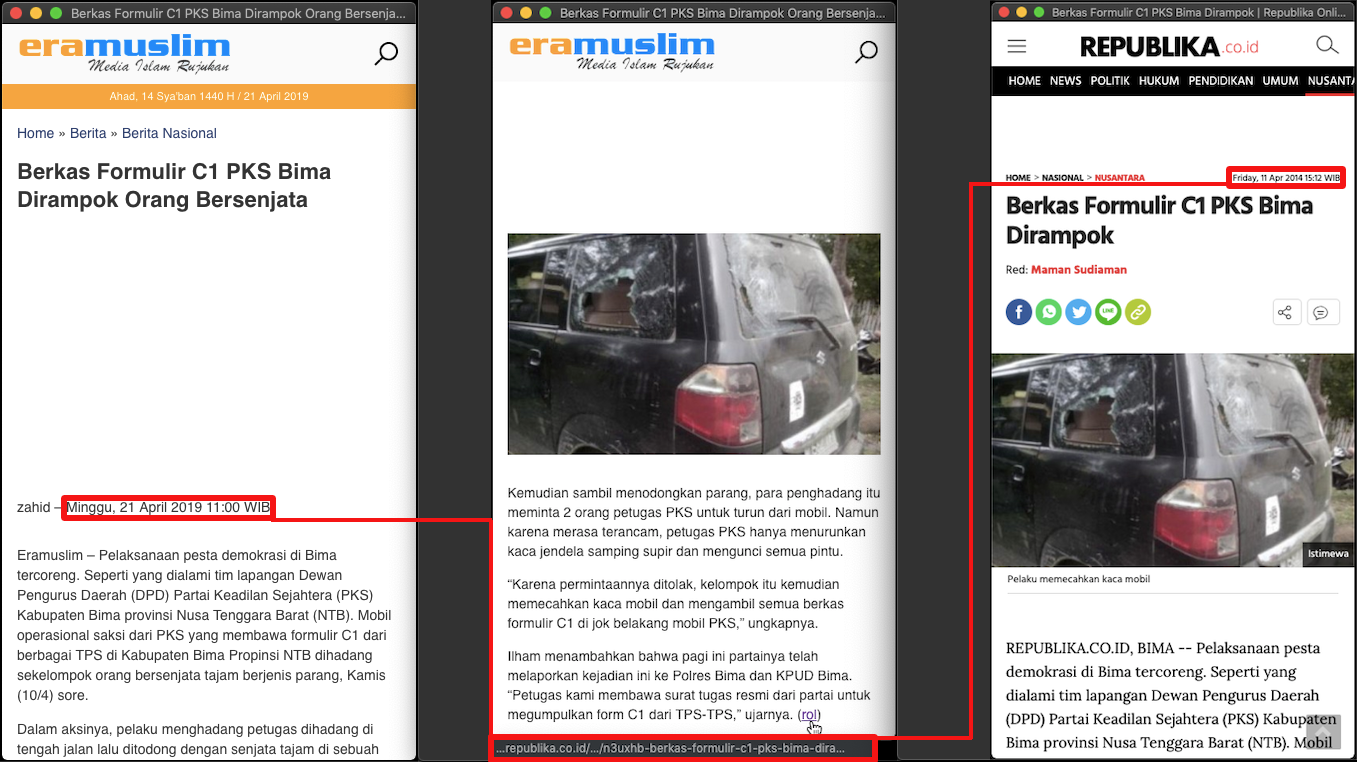Open comments using the speech bubble icon
This screenshot has height=762, width=1357.
tap(1321, 312)
